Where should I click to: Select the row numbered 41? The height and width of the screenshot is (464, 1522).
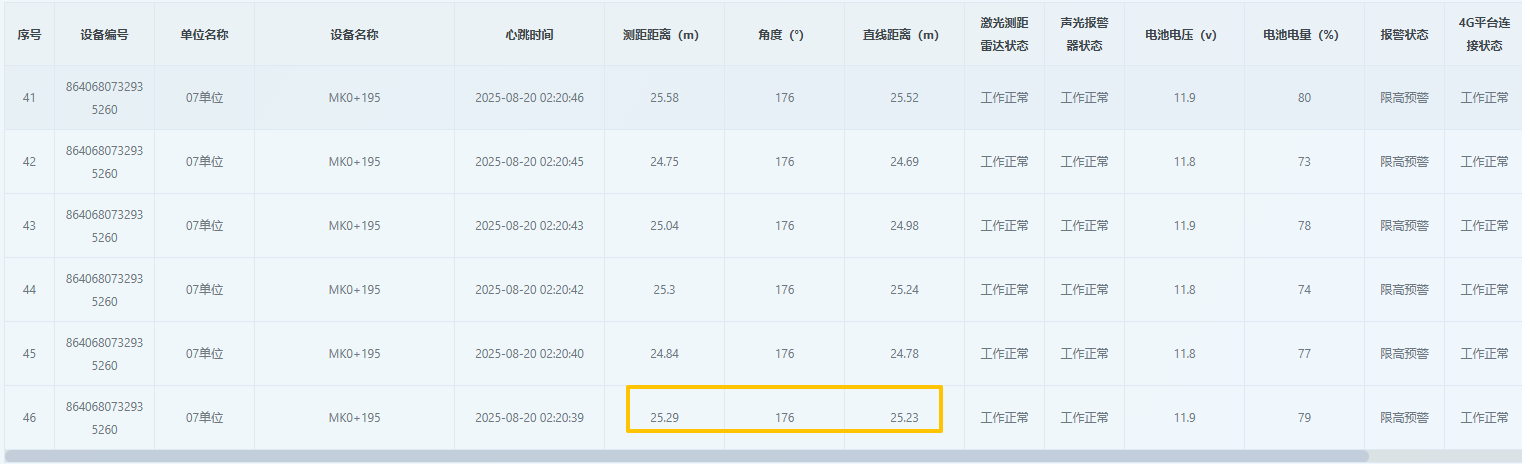[x=29, y=98]
